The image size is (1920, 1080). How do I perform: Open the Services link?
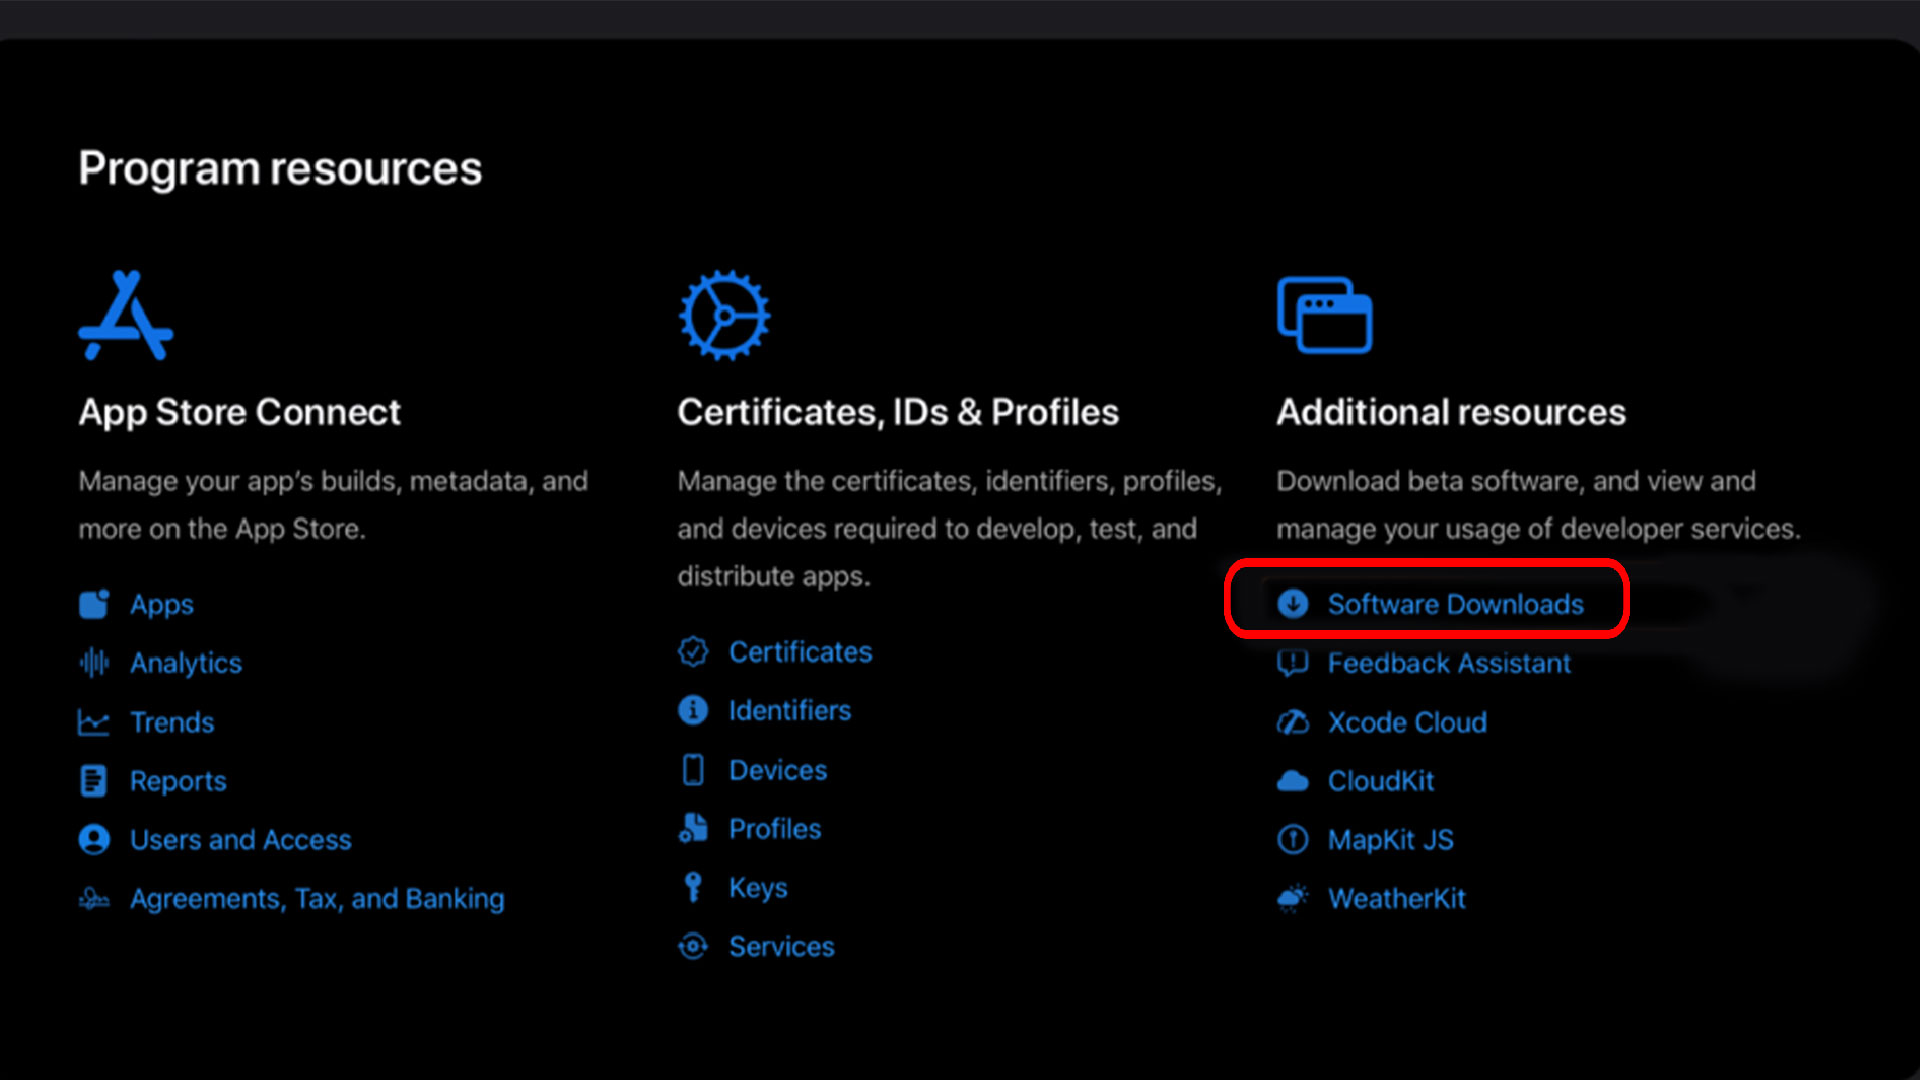(782, 946)
